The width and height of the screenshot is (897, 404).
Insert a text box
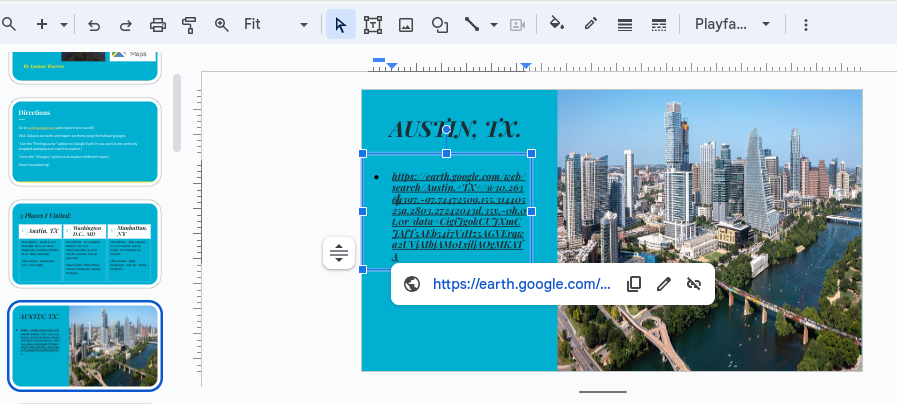pos(373,25)
